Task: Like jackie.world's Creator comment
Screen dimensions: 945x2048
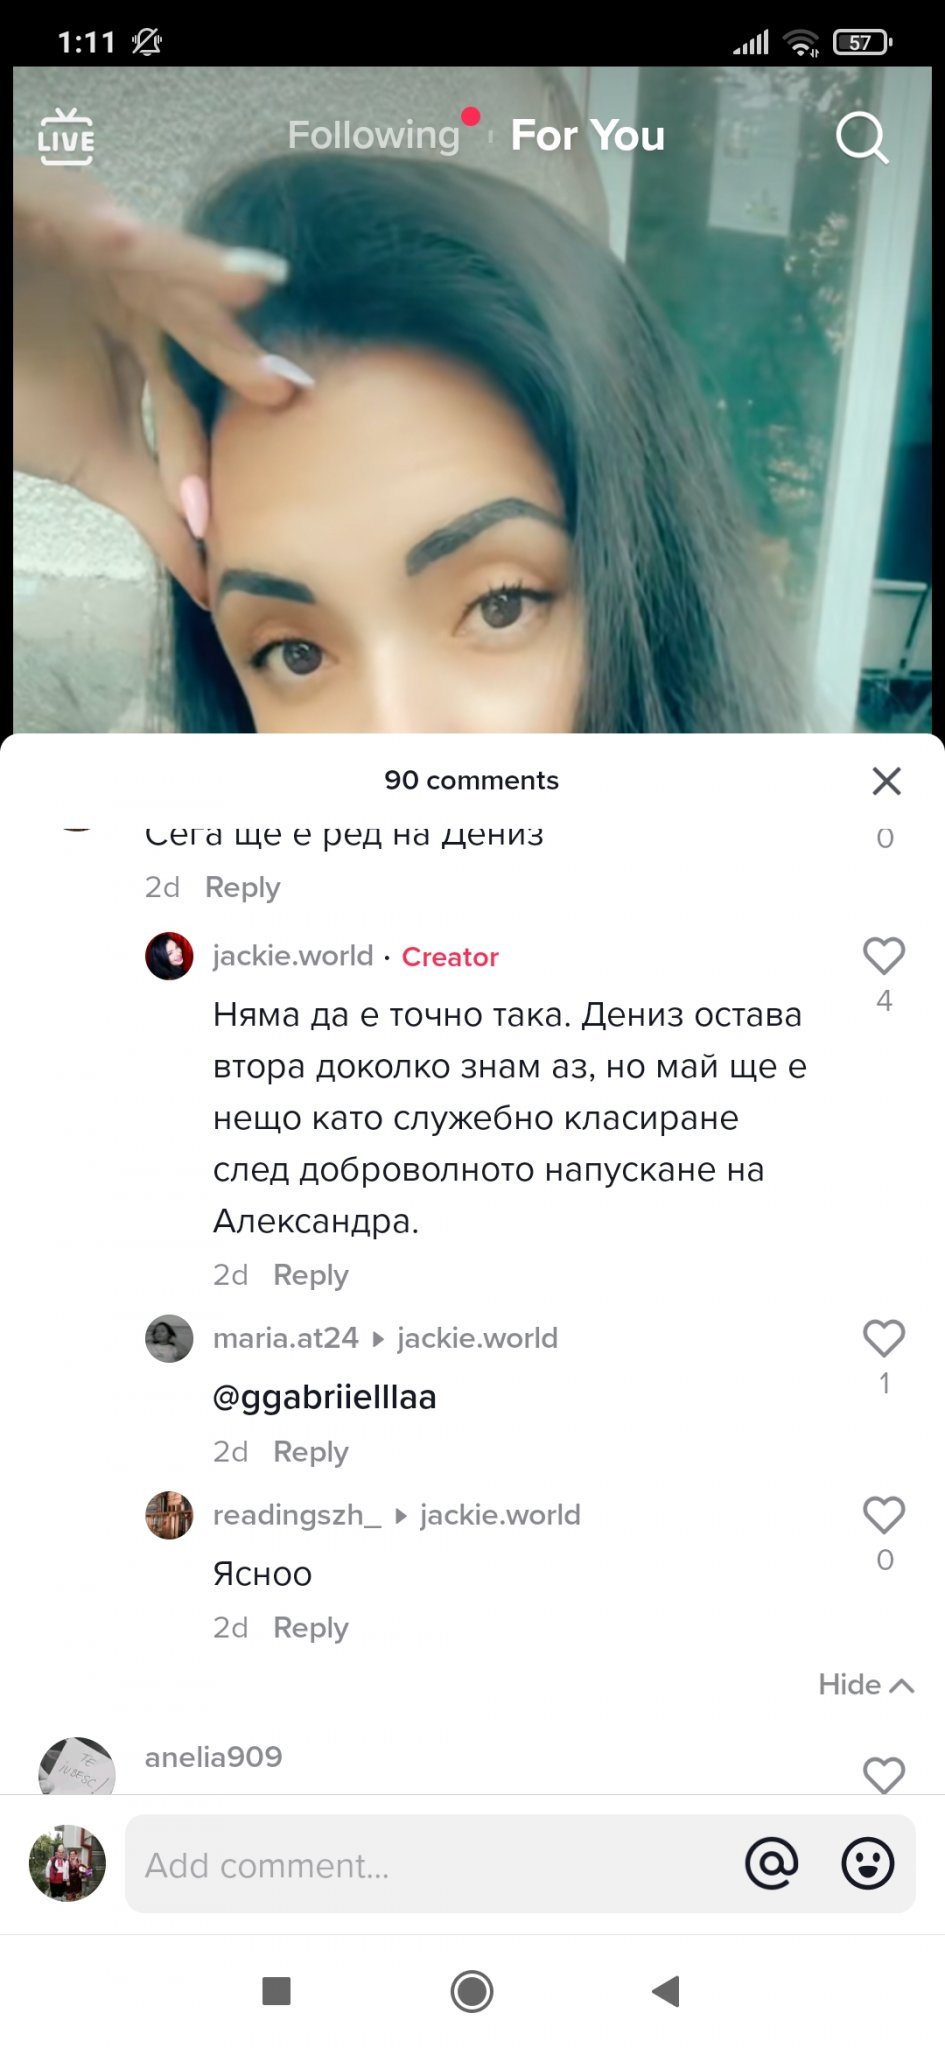Action: coord(884,956)
